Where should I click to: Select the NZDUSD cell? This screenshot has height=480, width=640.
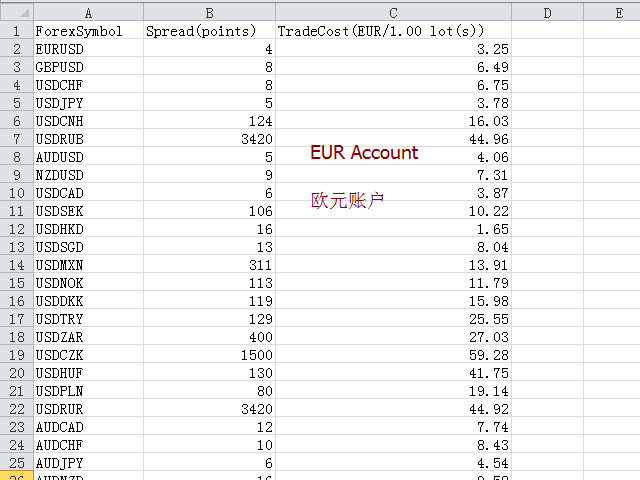pos(89,175)
